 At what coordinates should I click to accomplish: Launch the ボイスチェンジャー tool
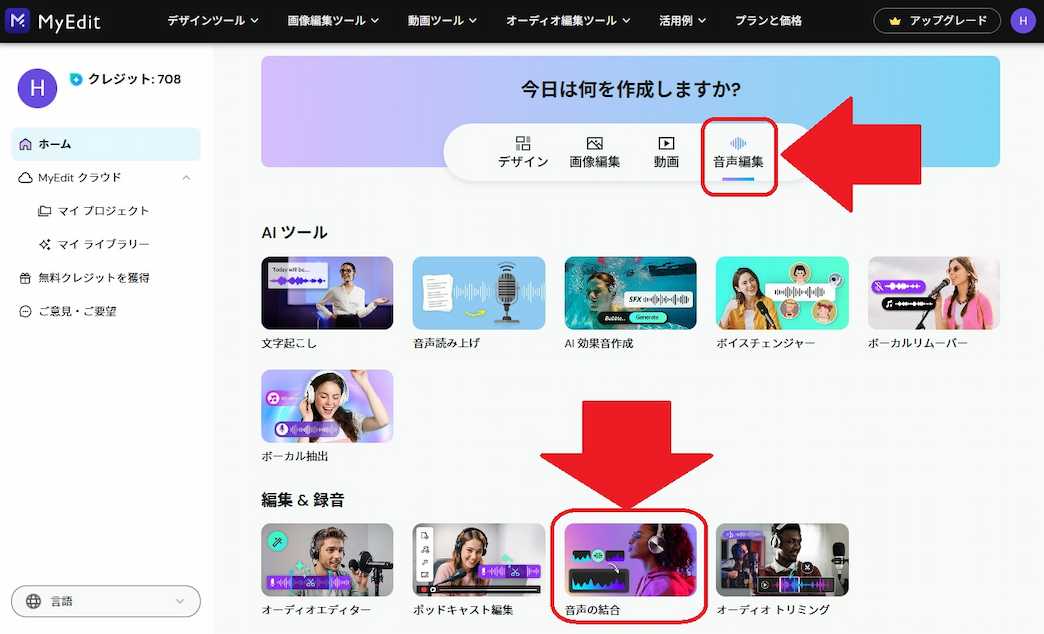[782, 293]
